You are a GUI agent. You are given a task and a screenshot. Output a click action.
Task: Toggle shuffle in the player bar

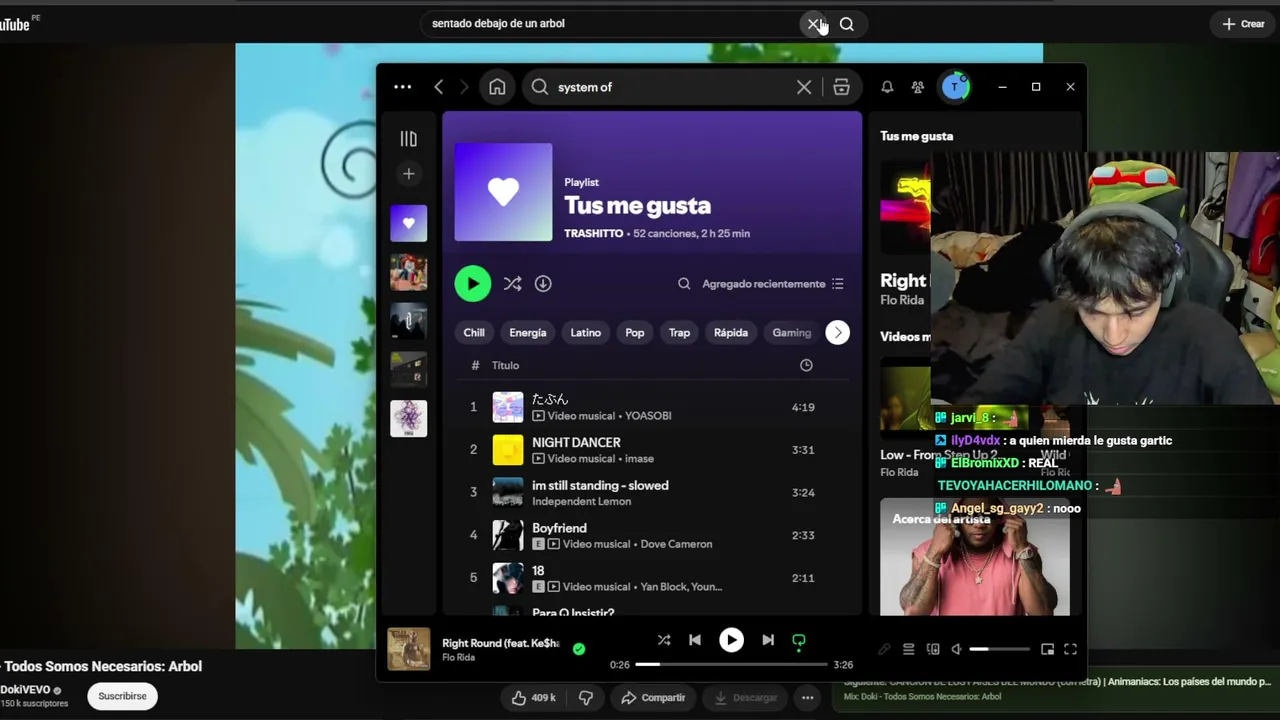click(x=664, y=640)
